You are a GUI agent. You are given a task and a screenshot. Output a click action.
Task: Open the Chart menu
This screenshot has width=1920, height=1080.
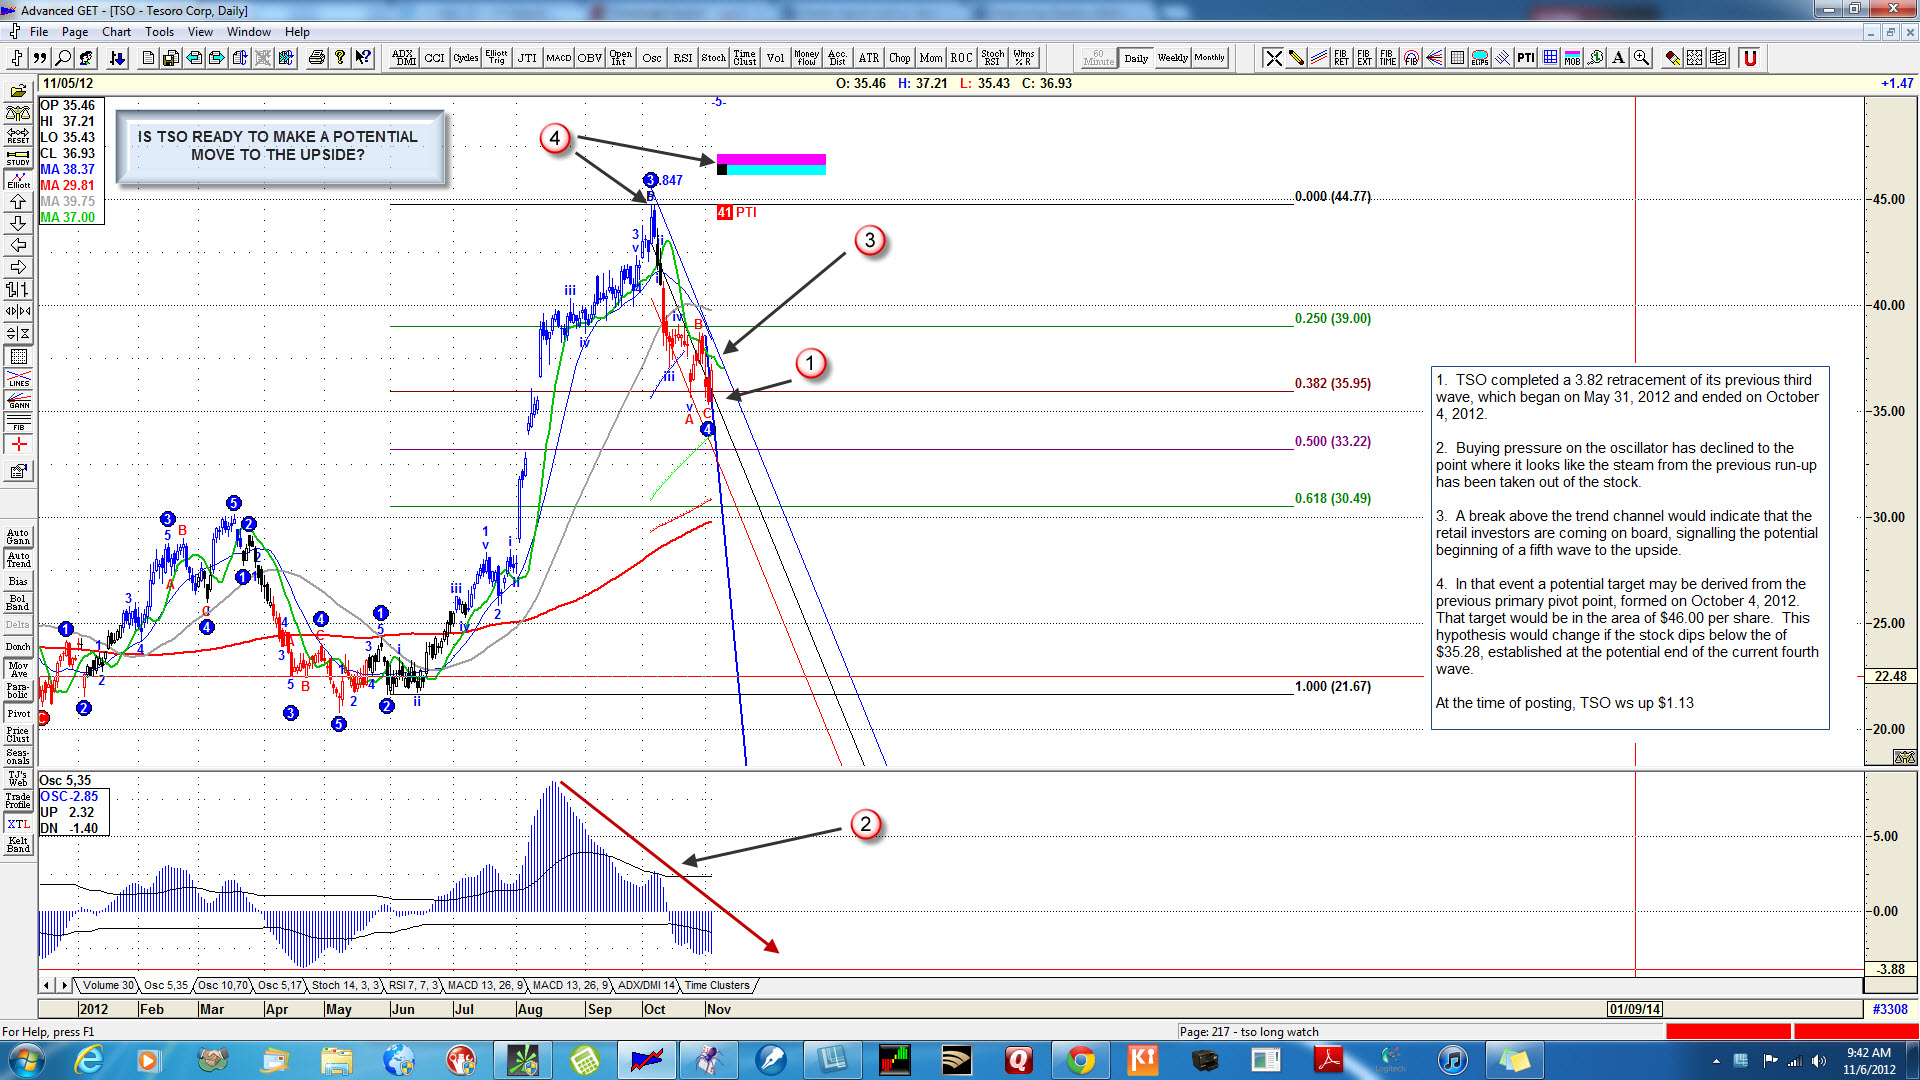coord(116,32)
